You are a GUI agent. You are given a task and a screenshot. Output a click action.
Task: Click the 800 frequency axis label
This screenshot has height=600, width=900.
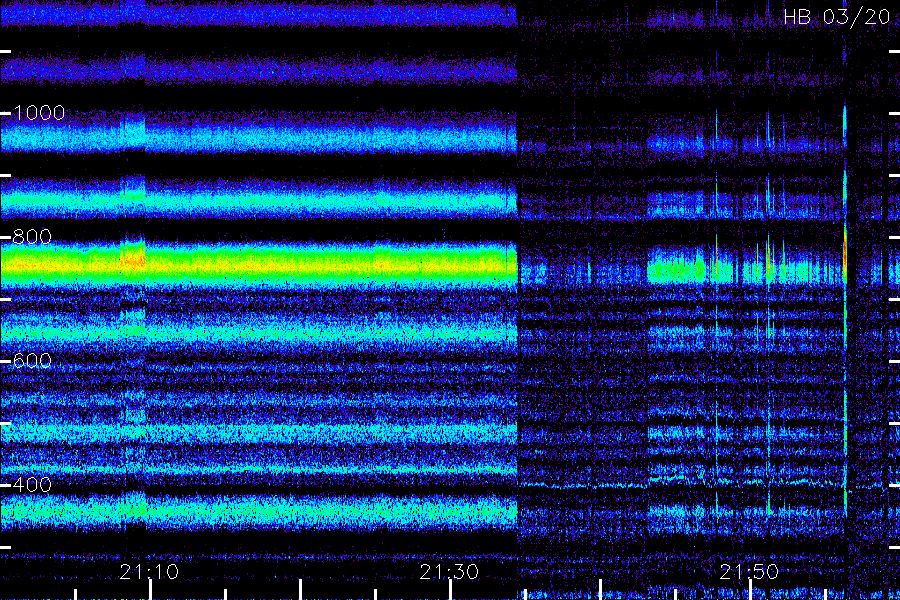point(32,237)
